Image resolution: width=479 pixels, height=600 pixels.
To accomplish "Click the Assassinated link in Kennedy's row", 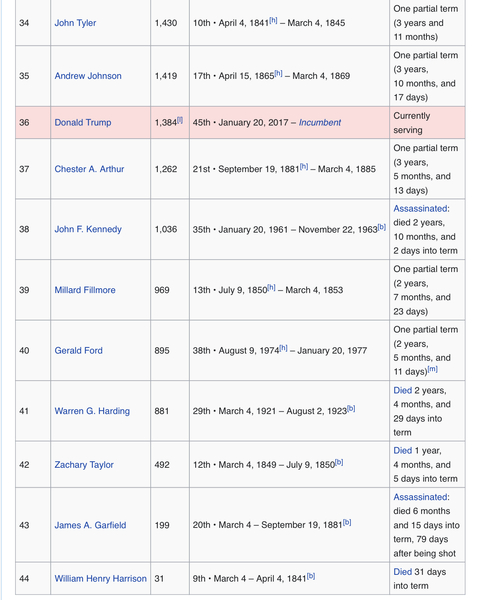I will (x=421, y=209).
